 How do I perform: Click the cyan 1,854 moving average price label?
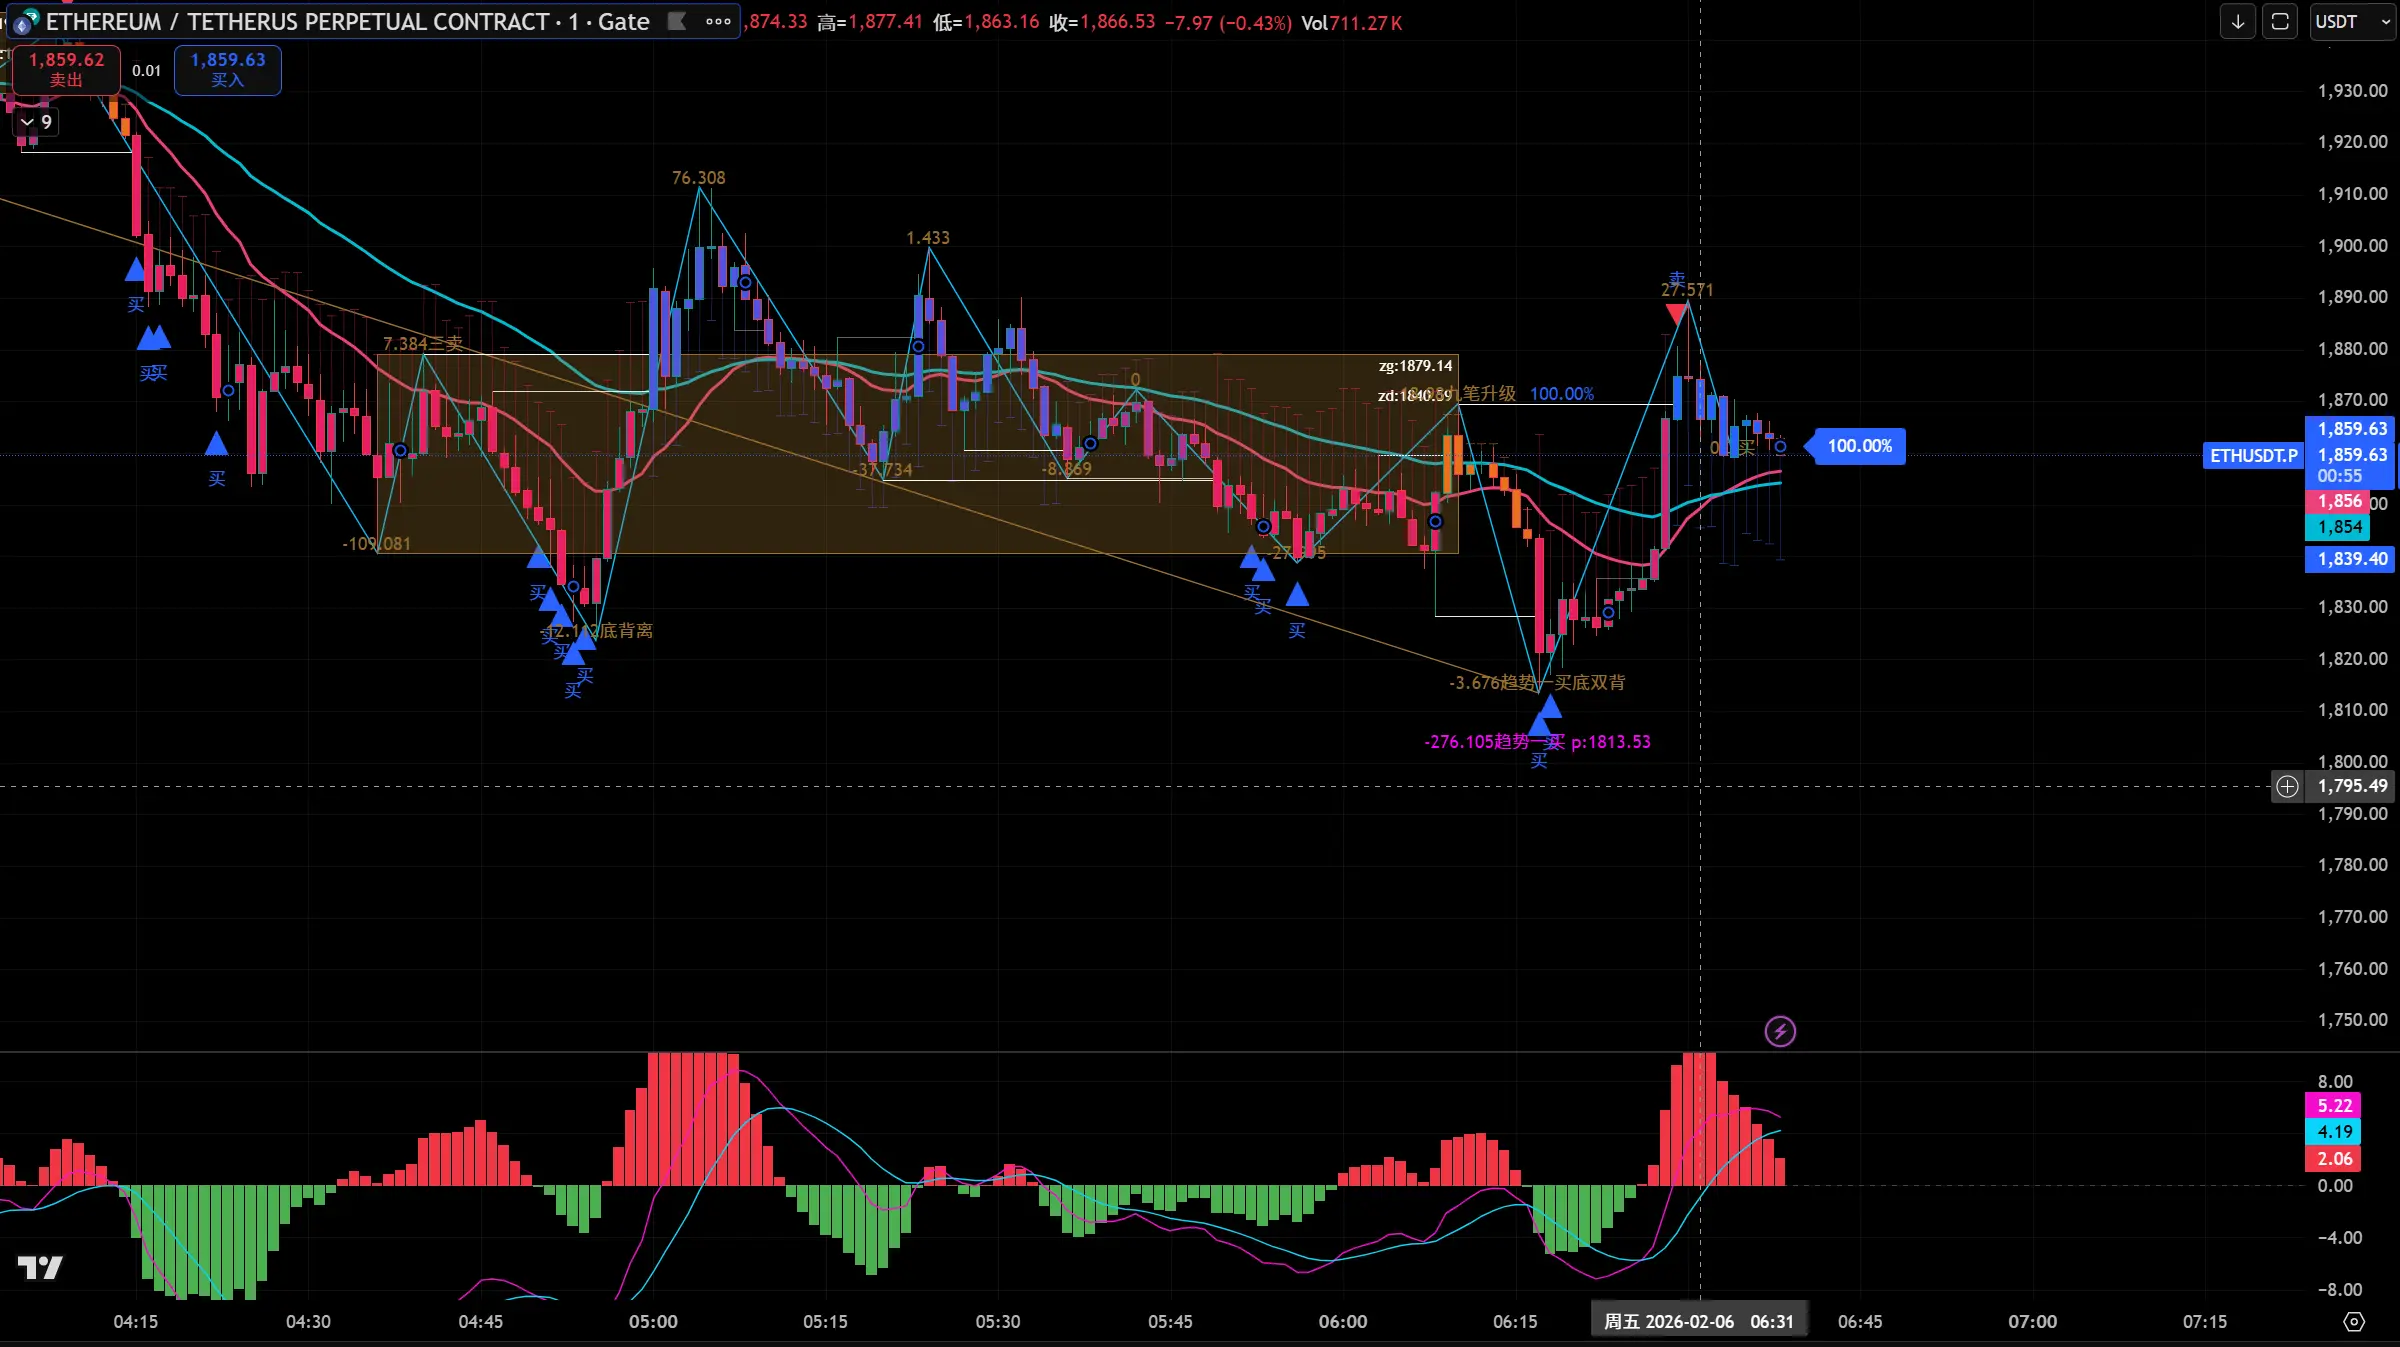(x=2340, y=527)
